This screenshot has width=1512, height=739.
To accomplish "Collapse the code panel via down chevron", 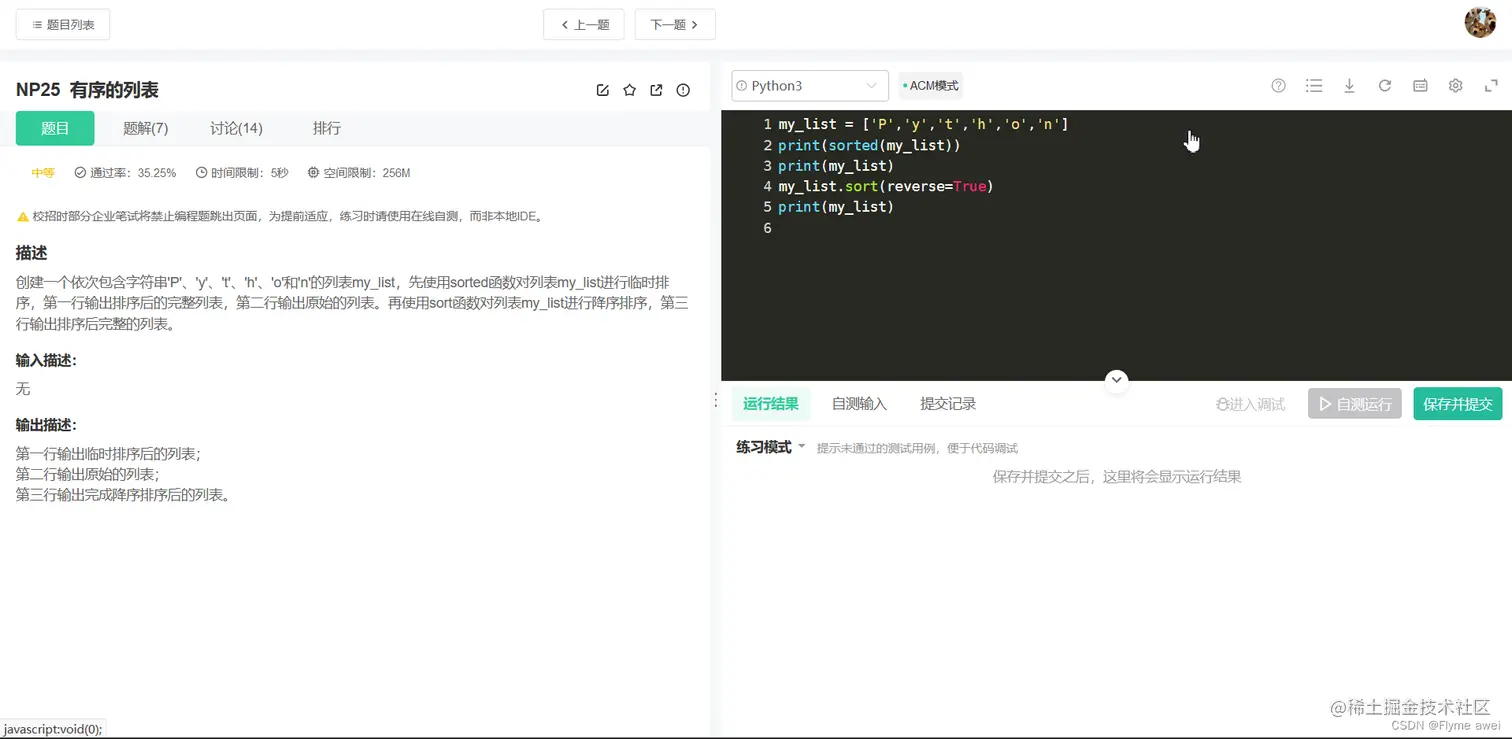I will pyautogui.click(x=1116, y=380).
